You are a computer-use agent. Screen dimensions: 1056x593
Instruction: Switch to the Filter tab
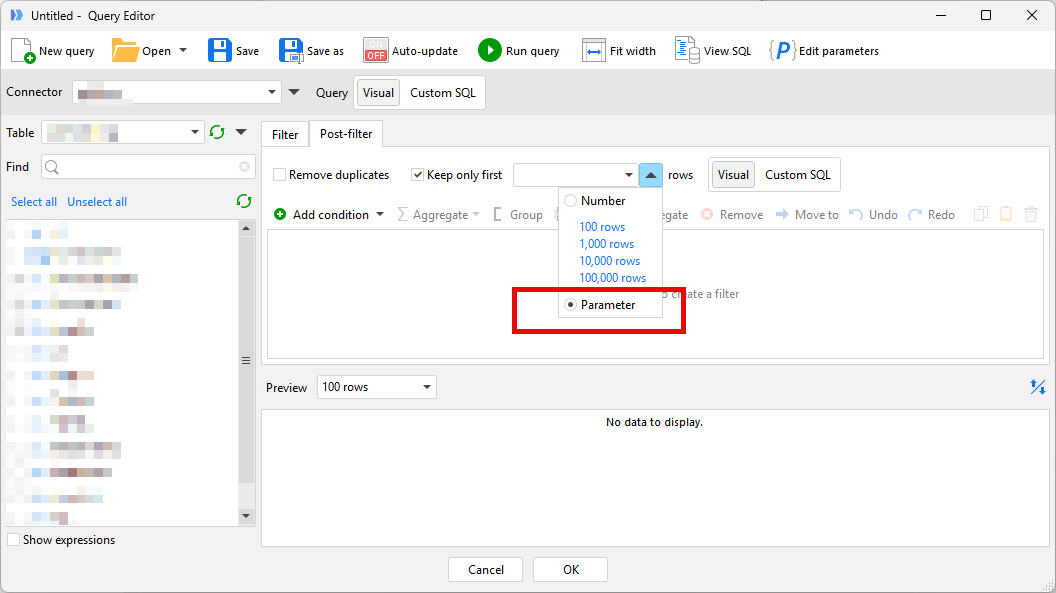point(285,134)
